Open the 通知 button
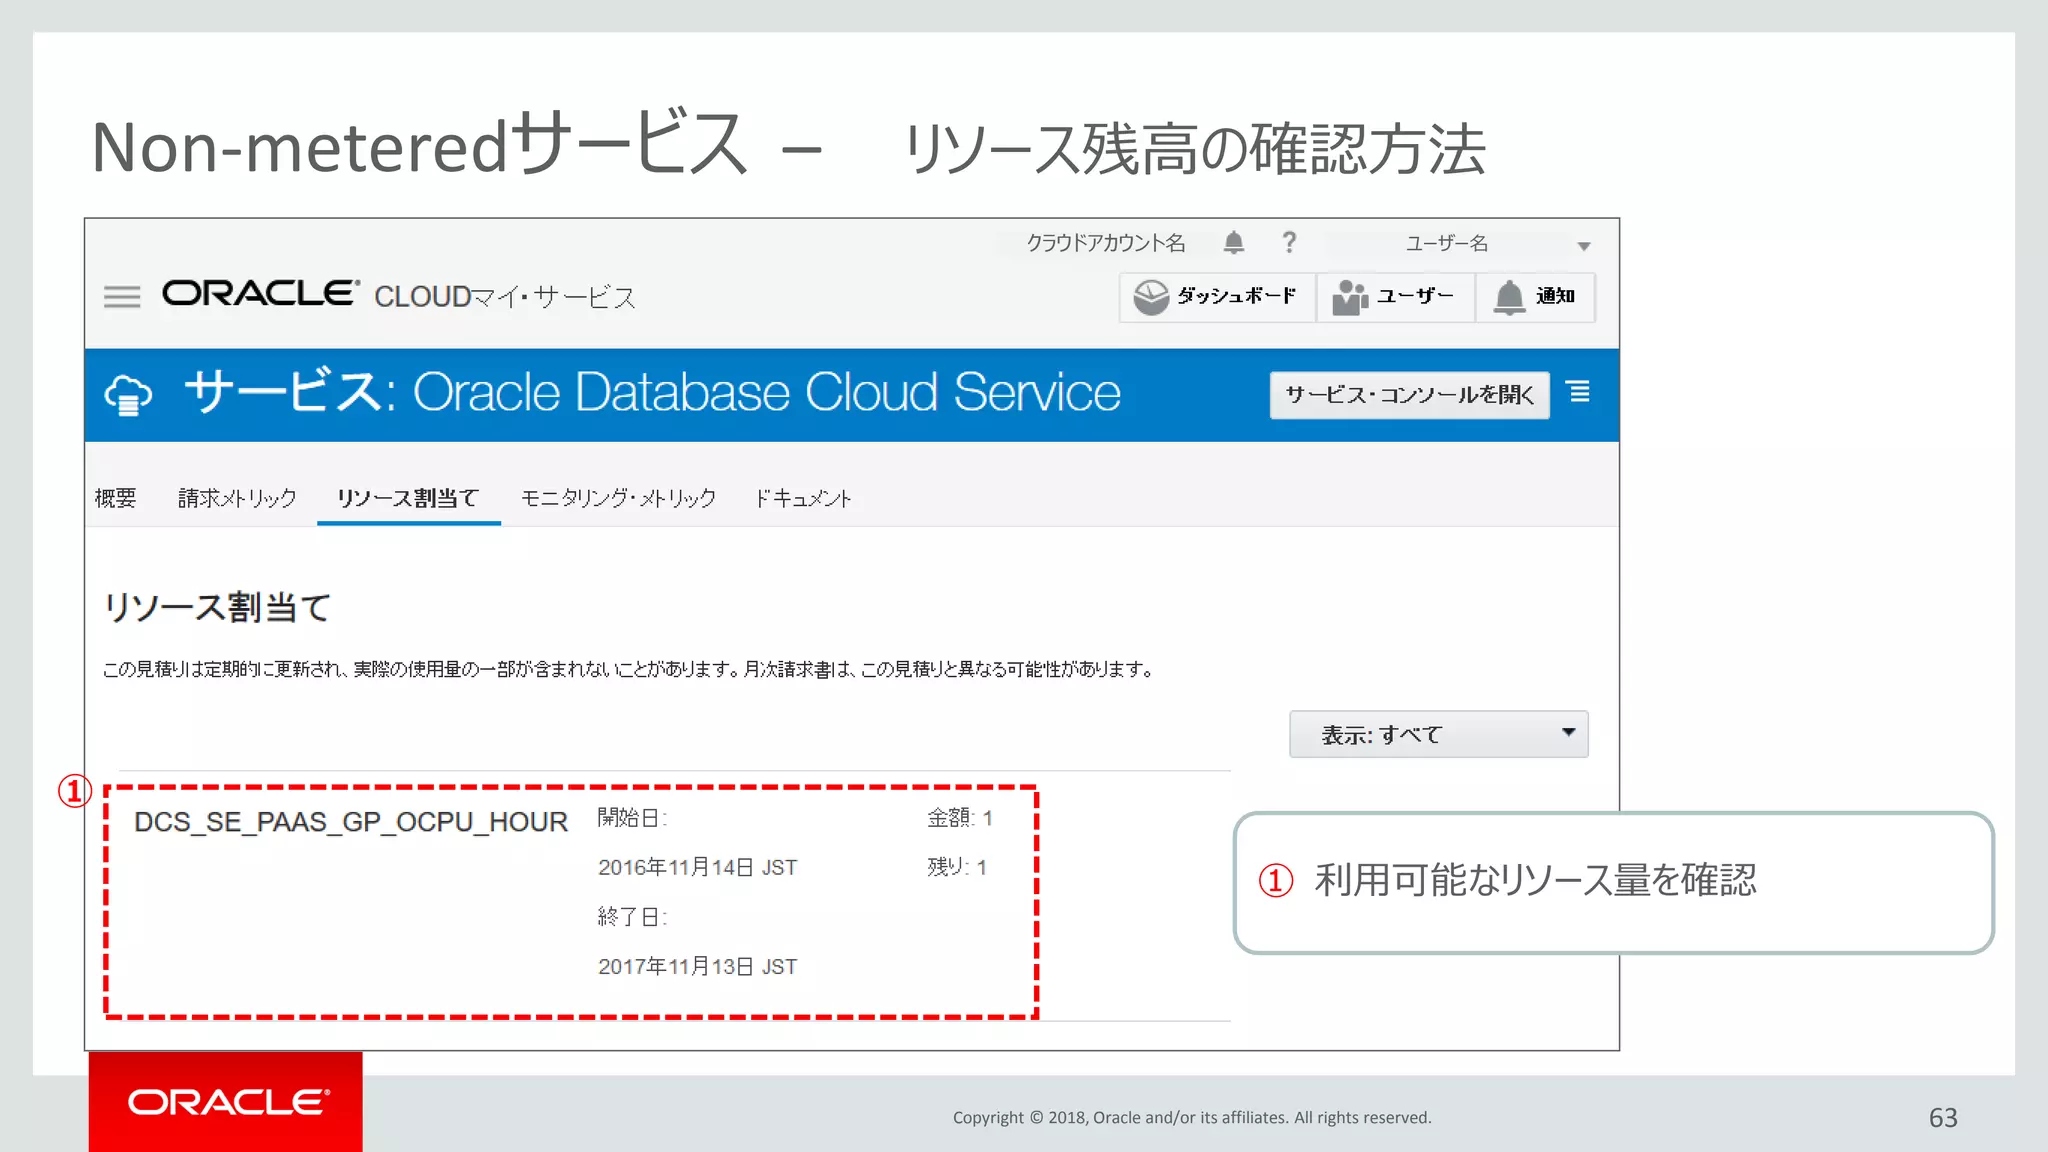The image size is (2048, 1152). [1535, 297]
